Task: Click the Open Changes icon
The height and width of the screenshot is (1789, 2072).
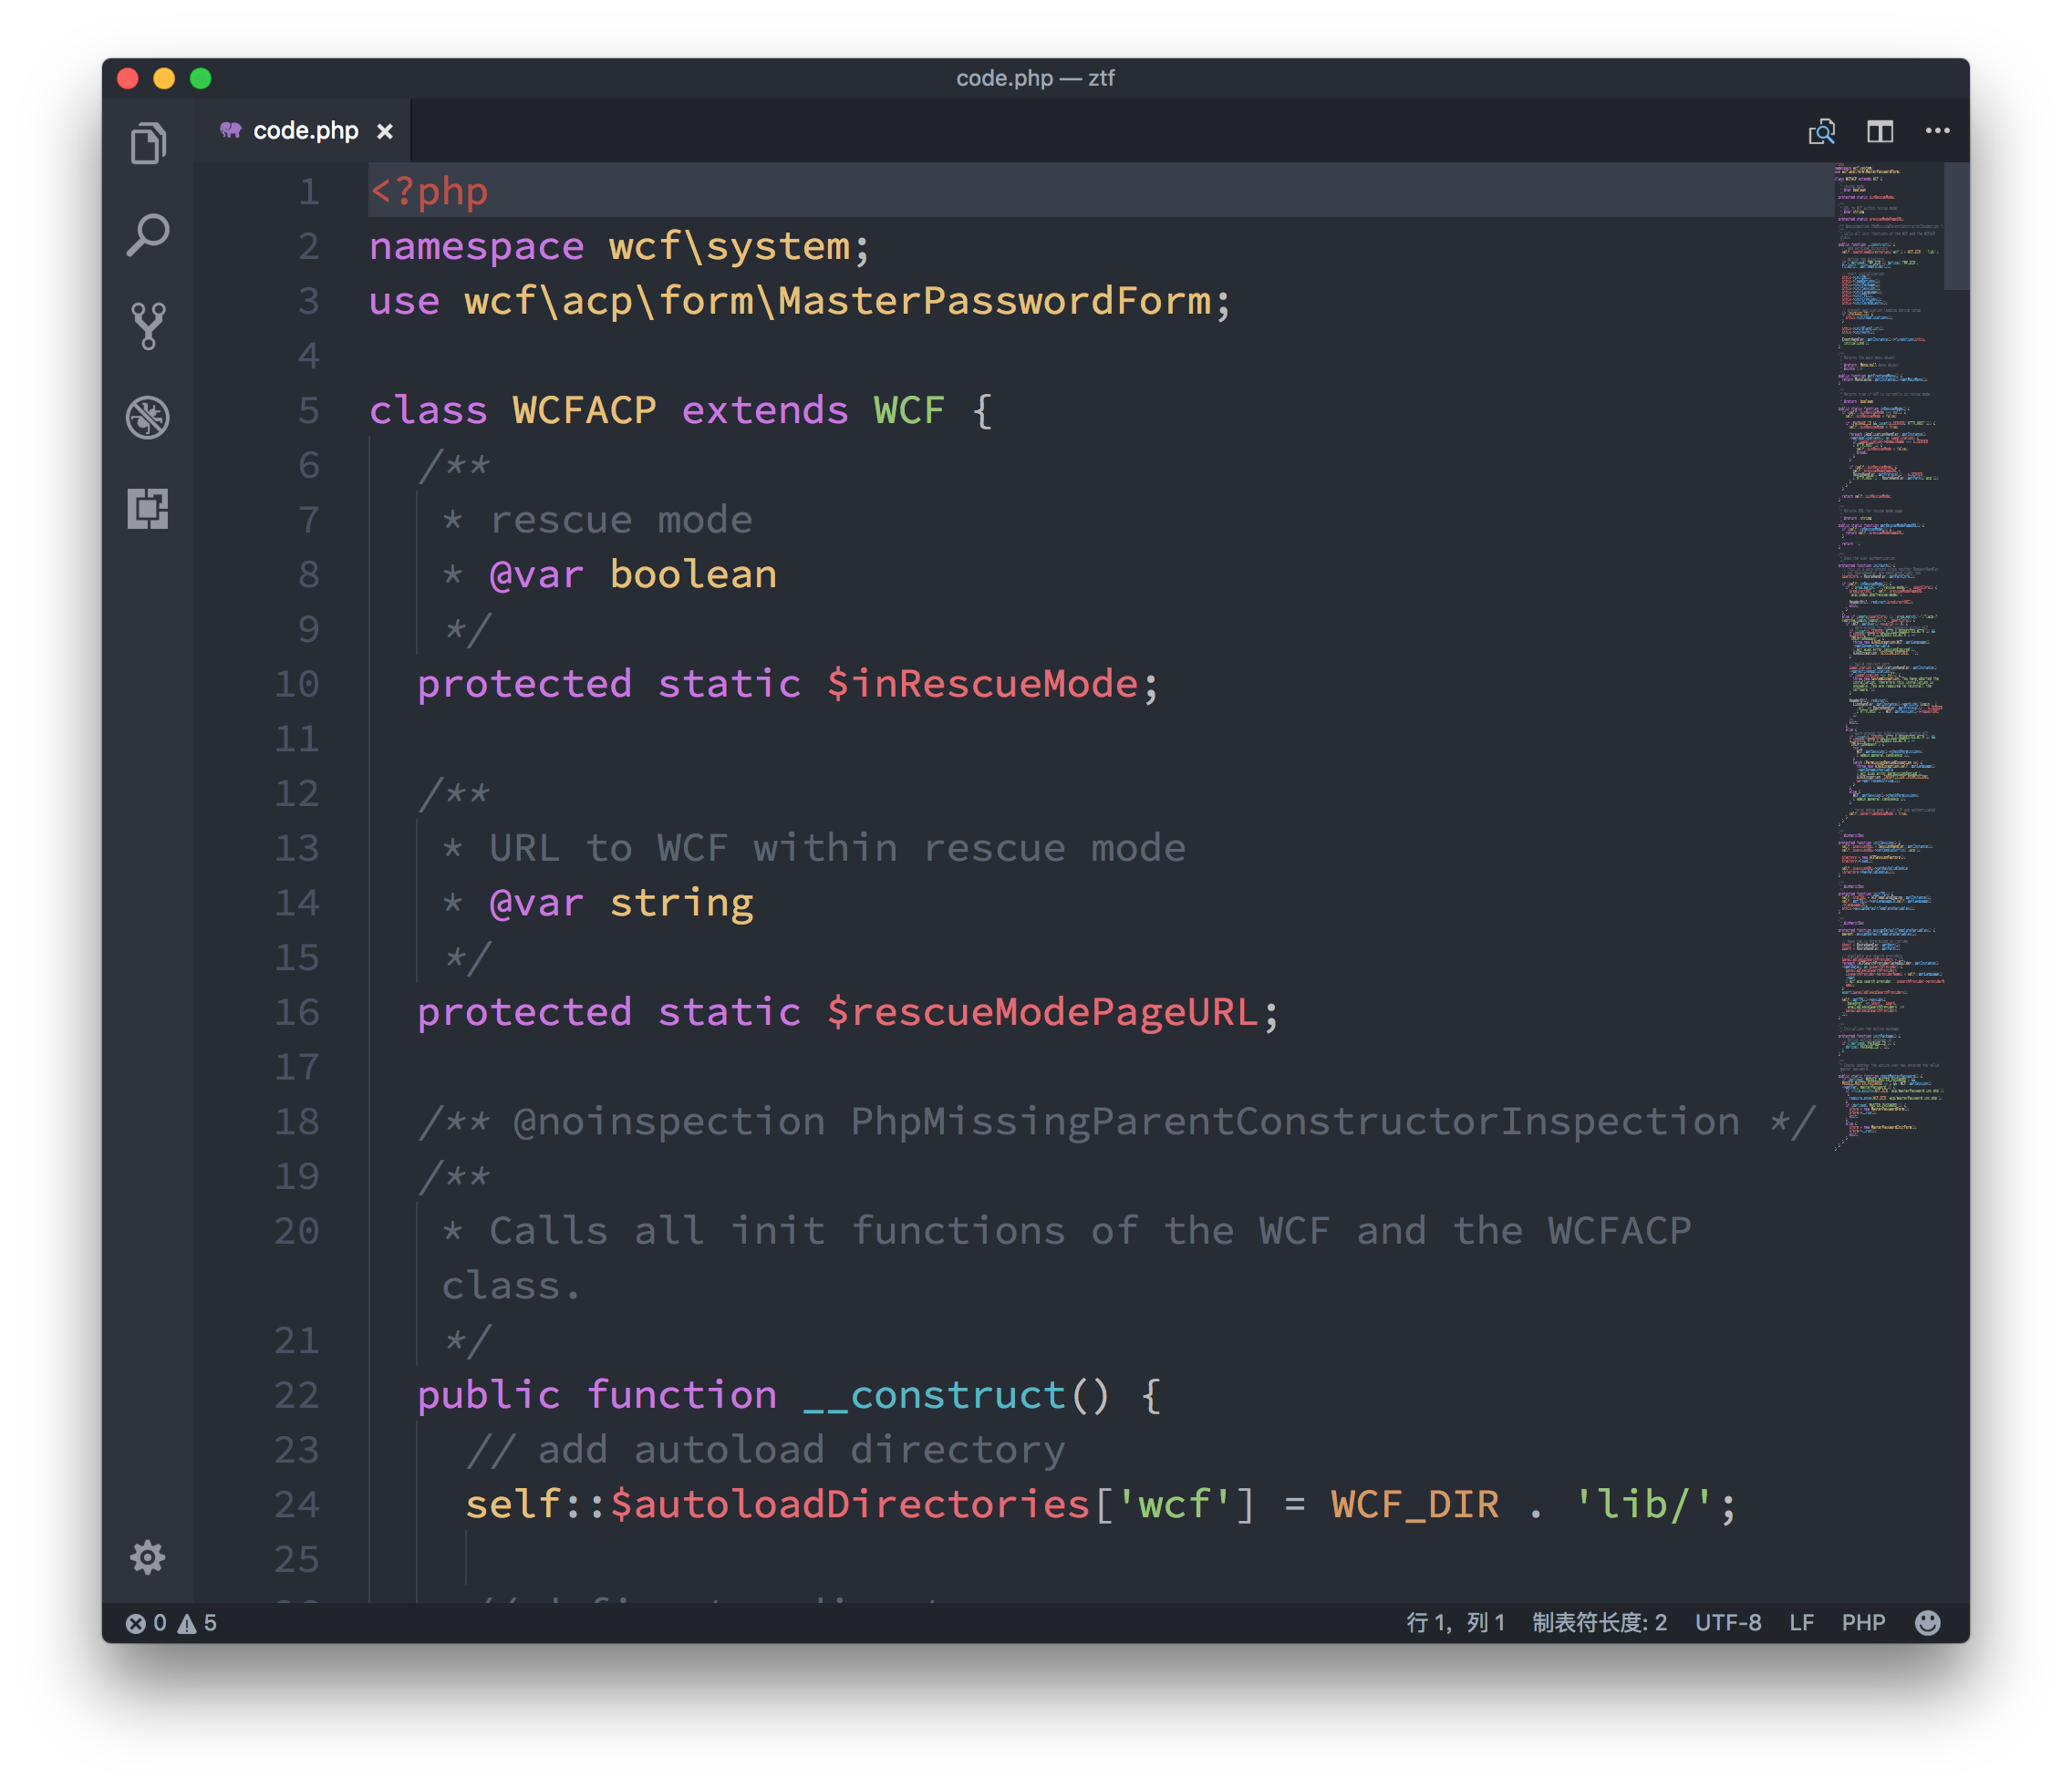Action: [x=1821, y=131]
